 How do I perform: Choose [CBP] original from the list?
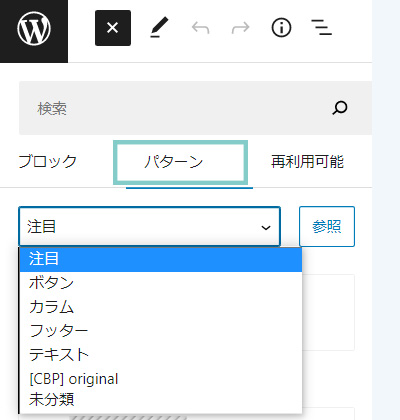(x=161, y=379)
